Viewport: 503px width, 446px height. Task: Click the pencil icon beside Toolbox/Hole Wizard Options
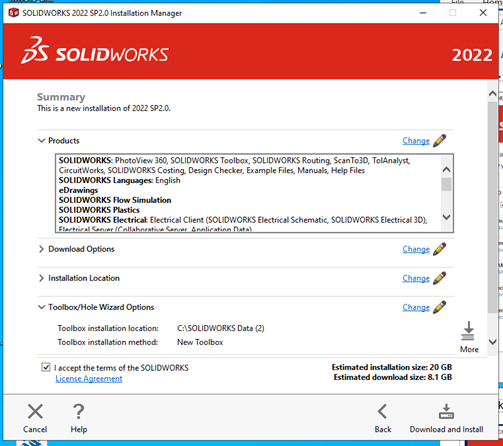pyautogui.click(x=439, y=307)
